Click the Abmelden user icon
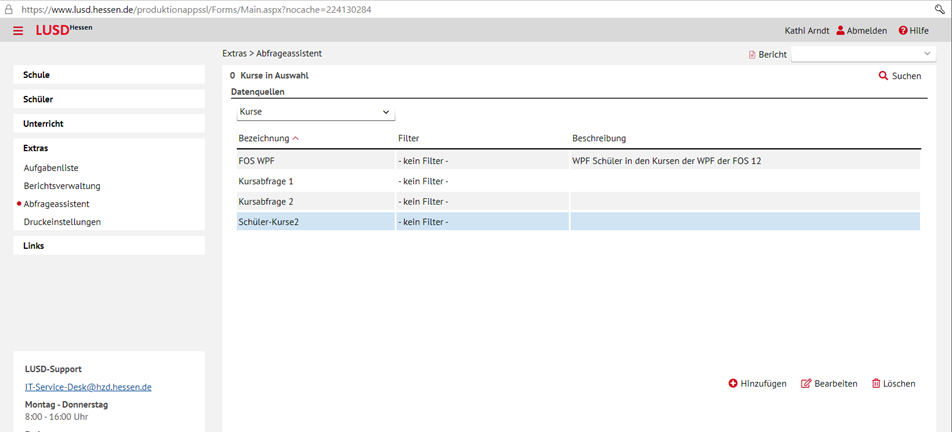Viewport: 952px width, 432px height. [840, 30]
